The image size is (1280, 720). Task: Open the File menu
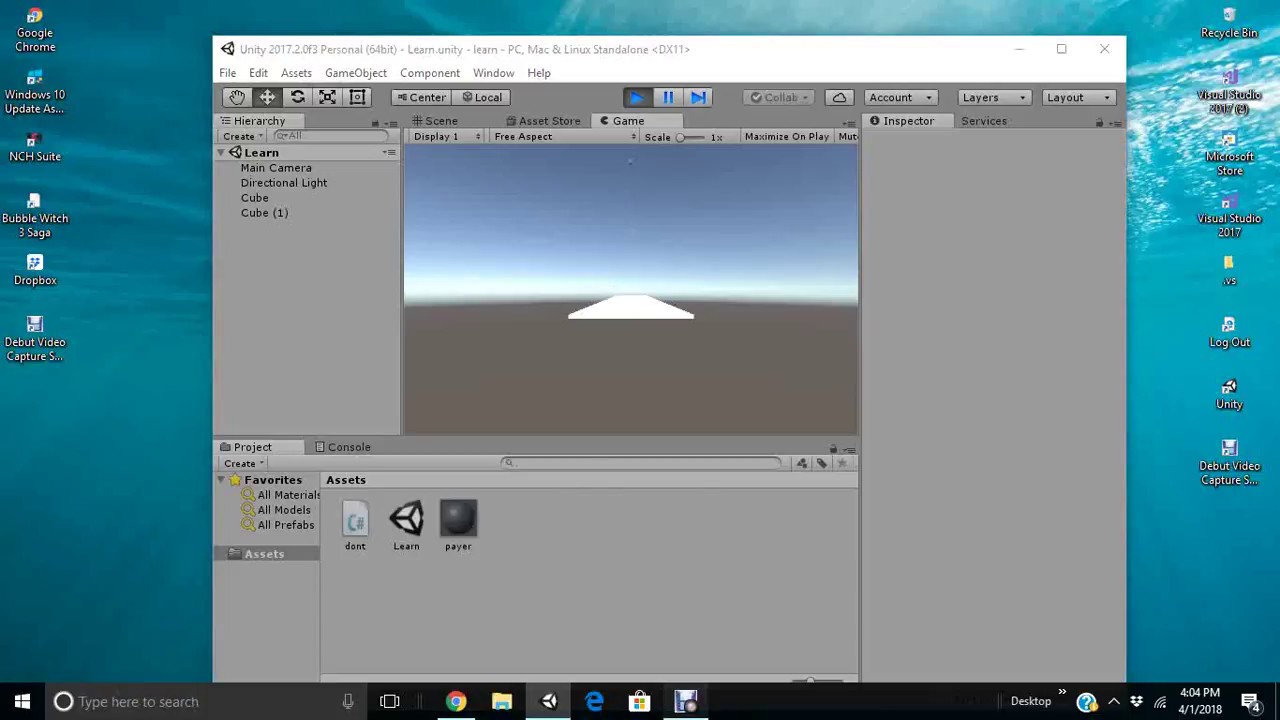tap(228, 73)
